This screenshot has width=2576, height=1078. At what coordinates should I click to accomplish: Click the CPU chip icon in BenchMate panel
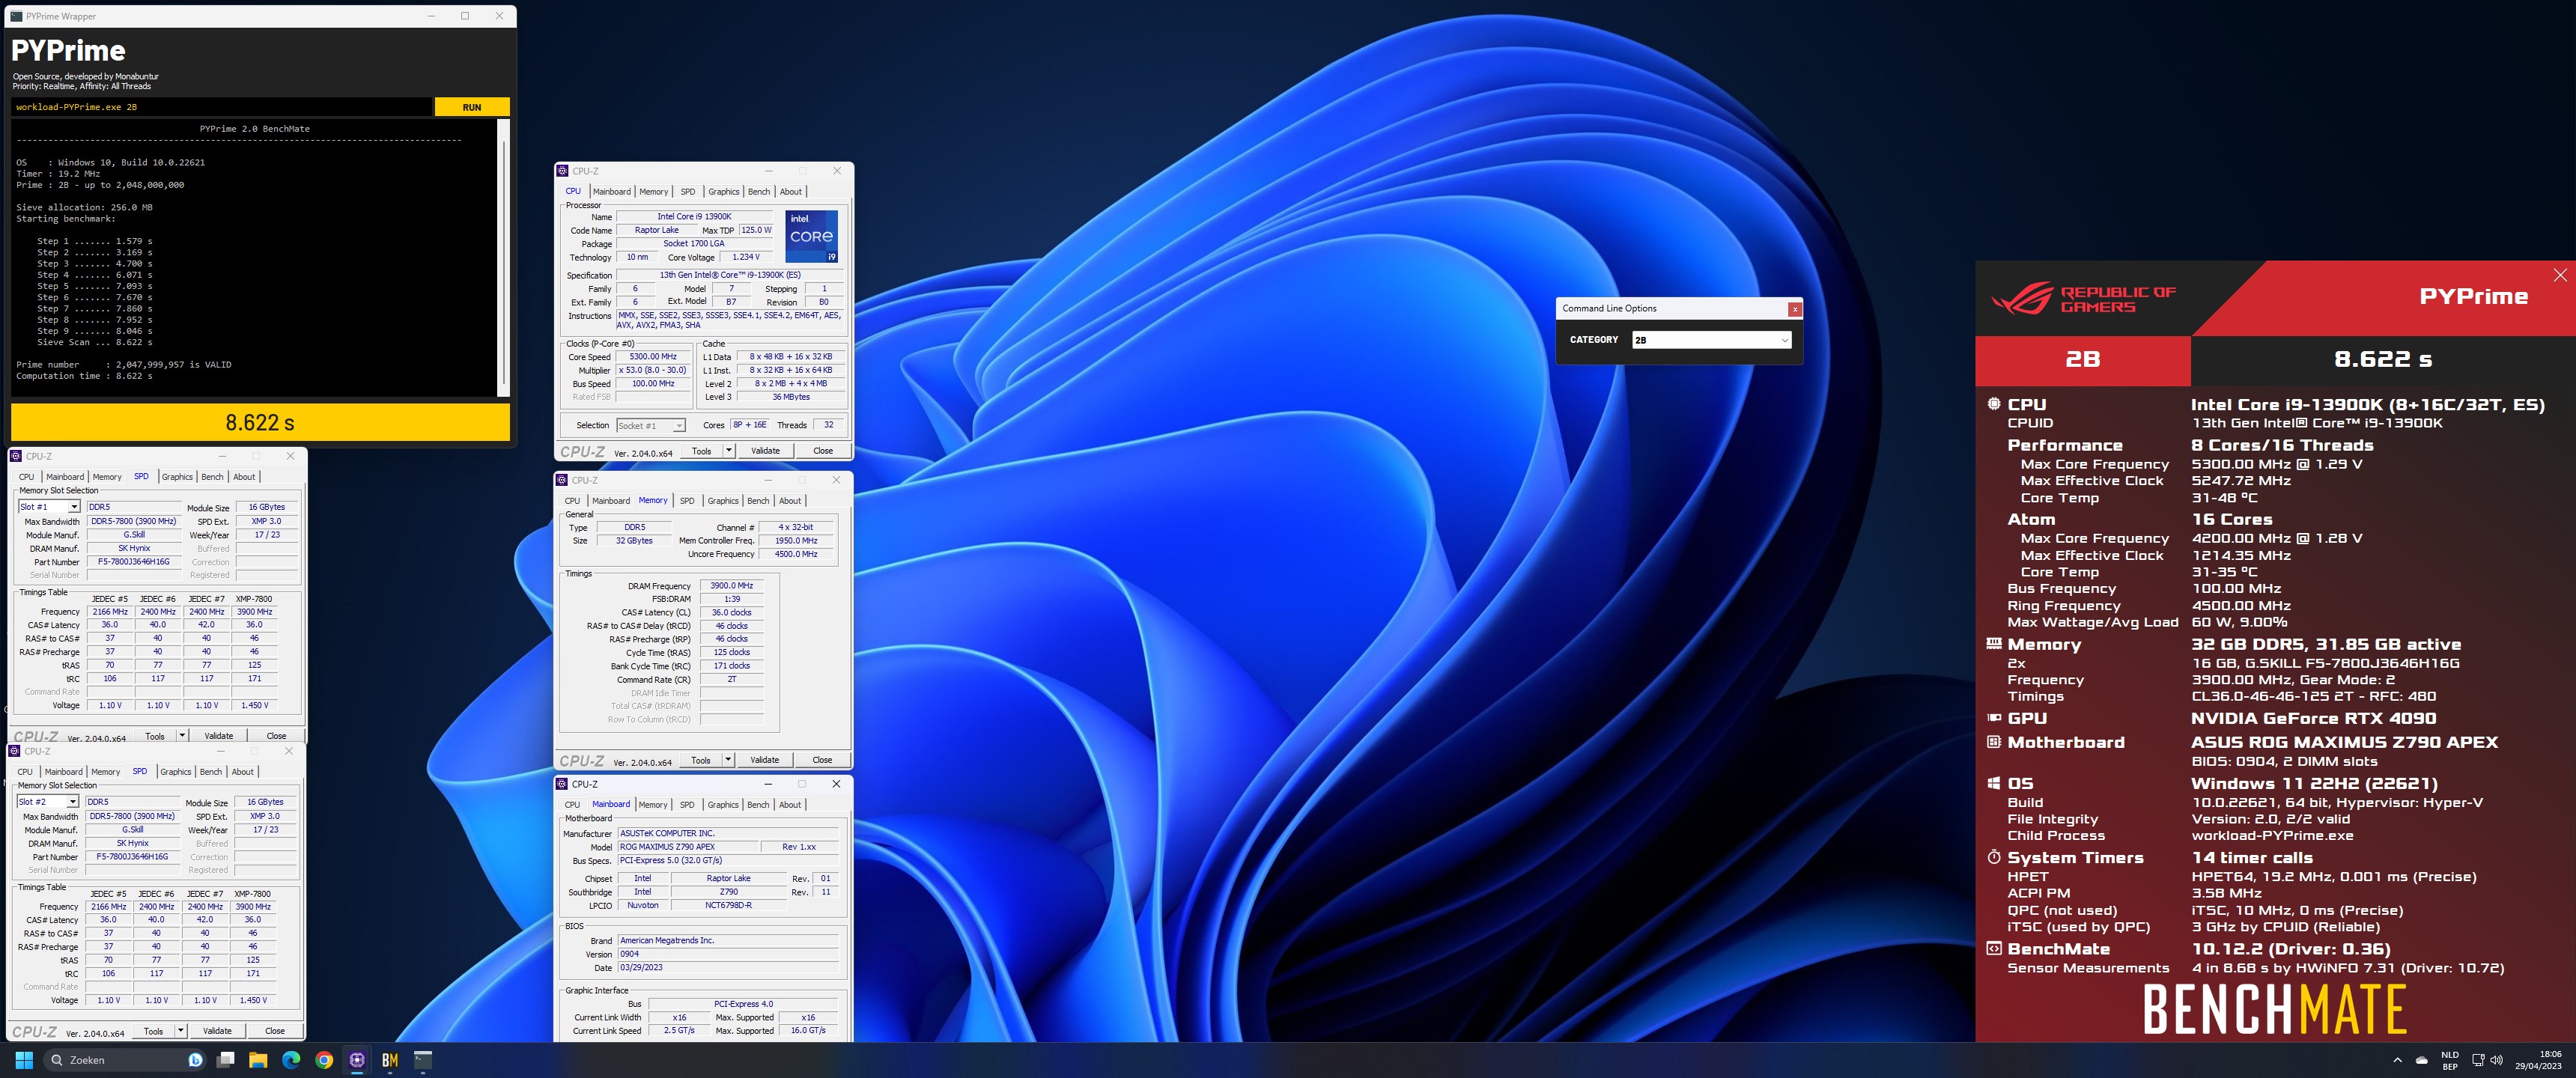1994,404
